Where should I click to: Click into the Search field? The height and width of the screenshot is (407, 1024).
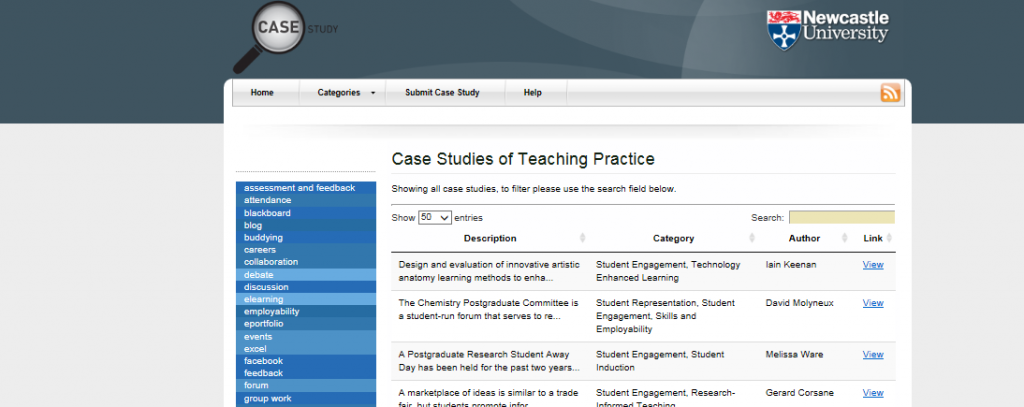click(841, 217)
